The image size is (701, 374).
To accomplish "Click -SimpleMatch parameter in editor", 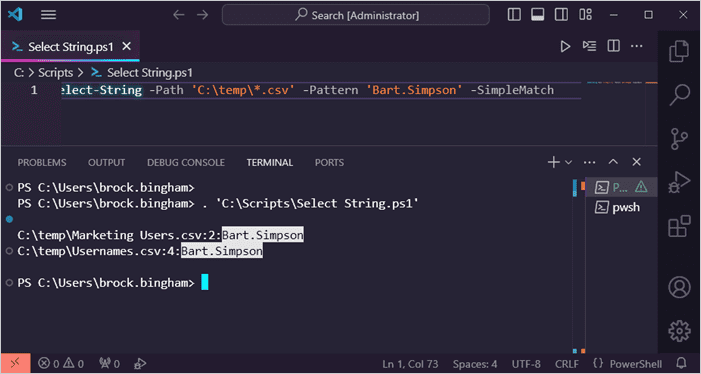I will point(512,90).
